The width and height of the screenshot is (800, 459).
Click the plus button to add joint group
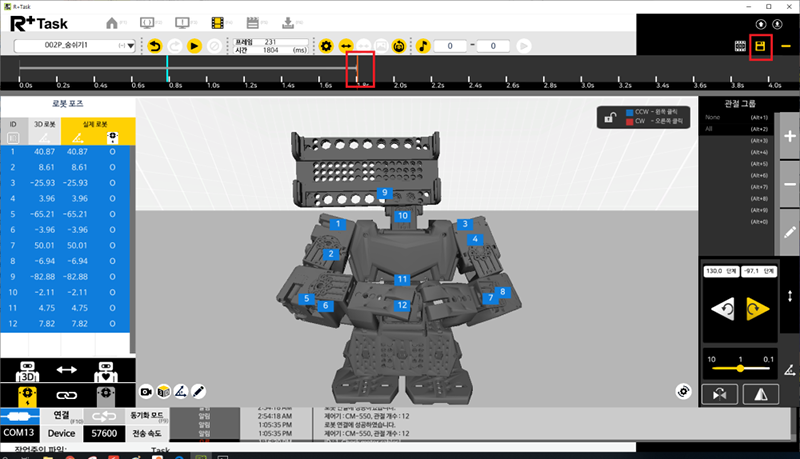point(790,139)
